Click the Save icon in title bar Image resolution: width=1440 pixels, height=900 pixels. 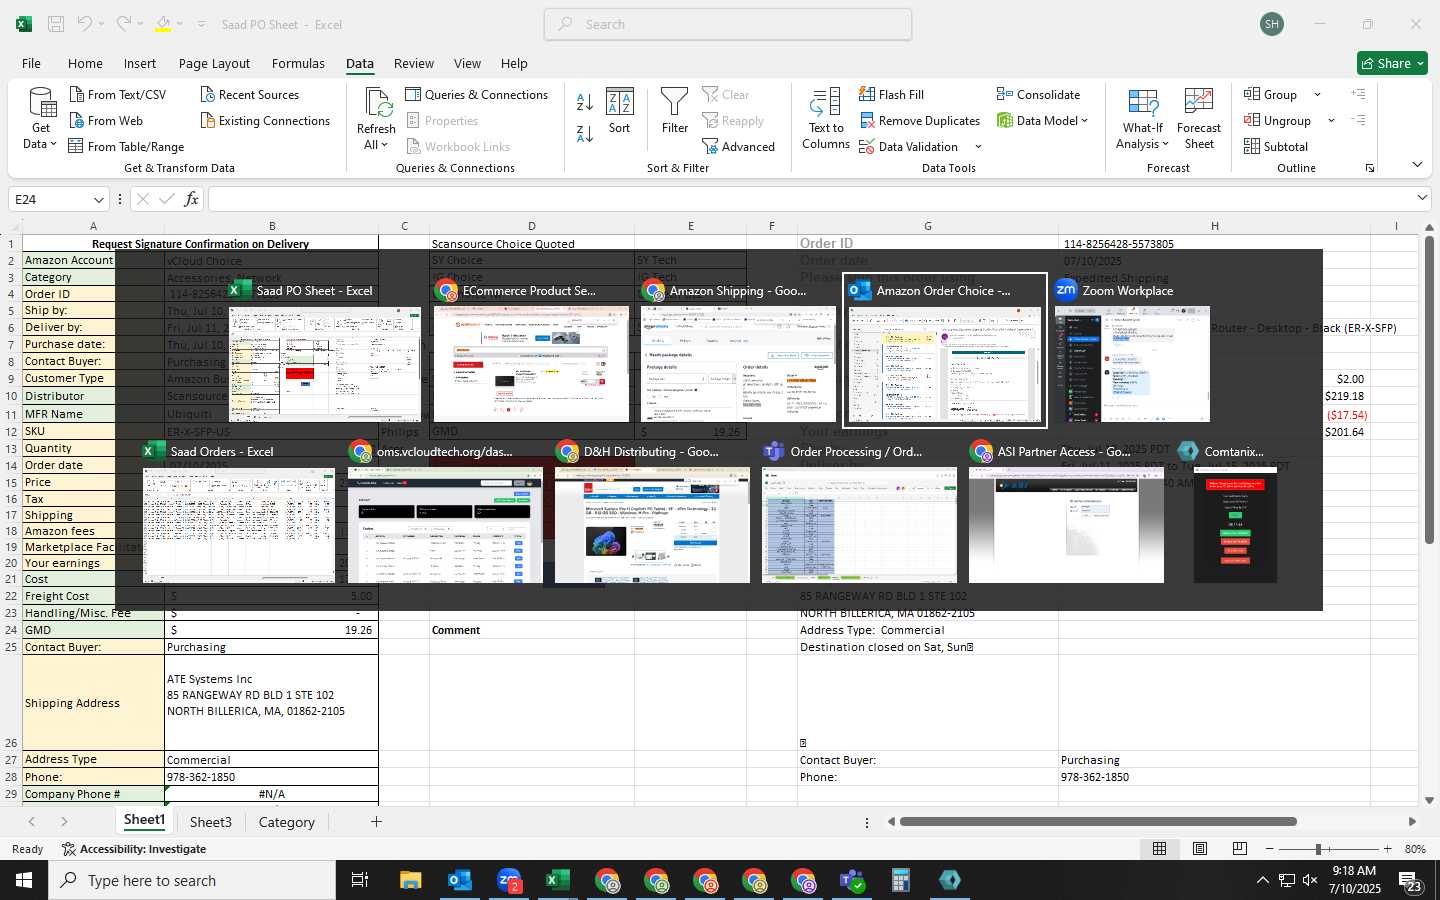pos(56,24)
